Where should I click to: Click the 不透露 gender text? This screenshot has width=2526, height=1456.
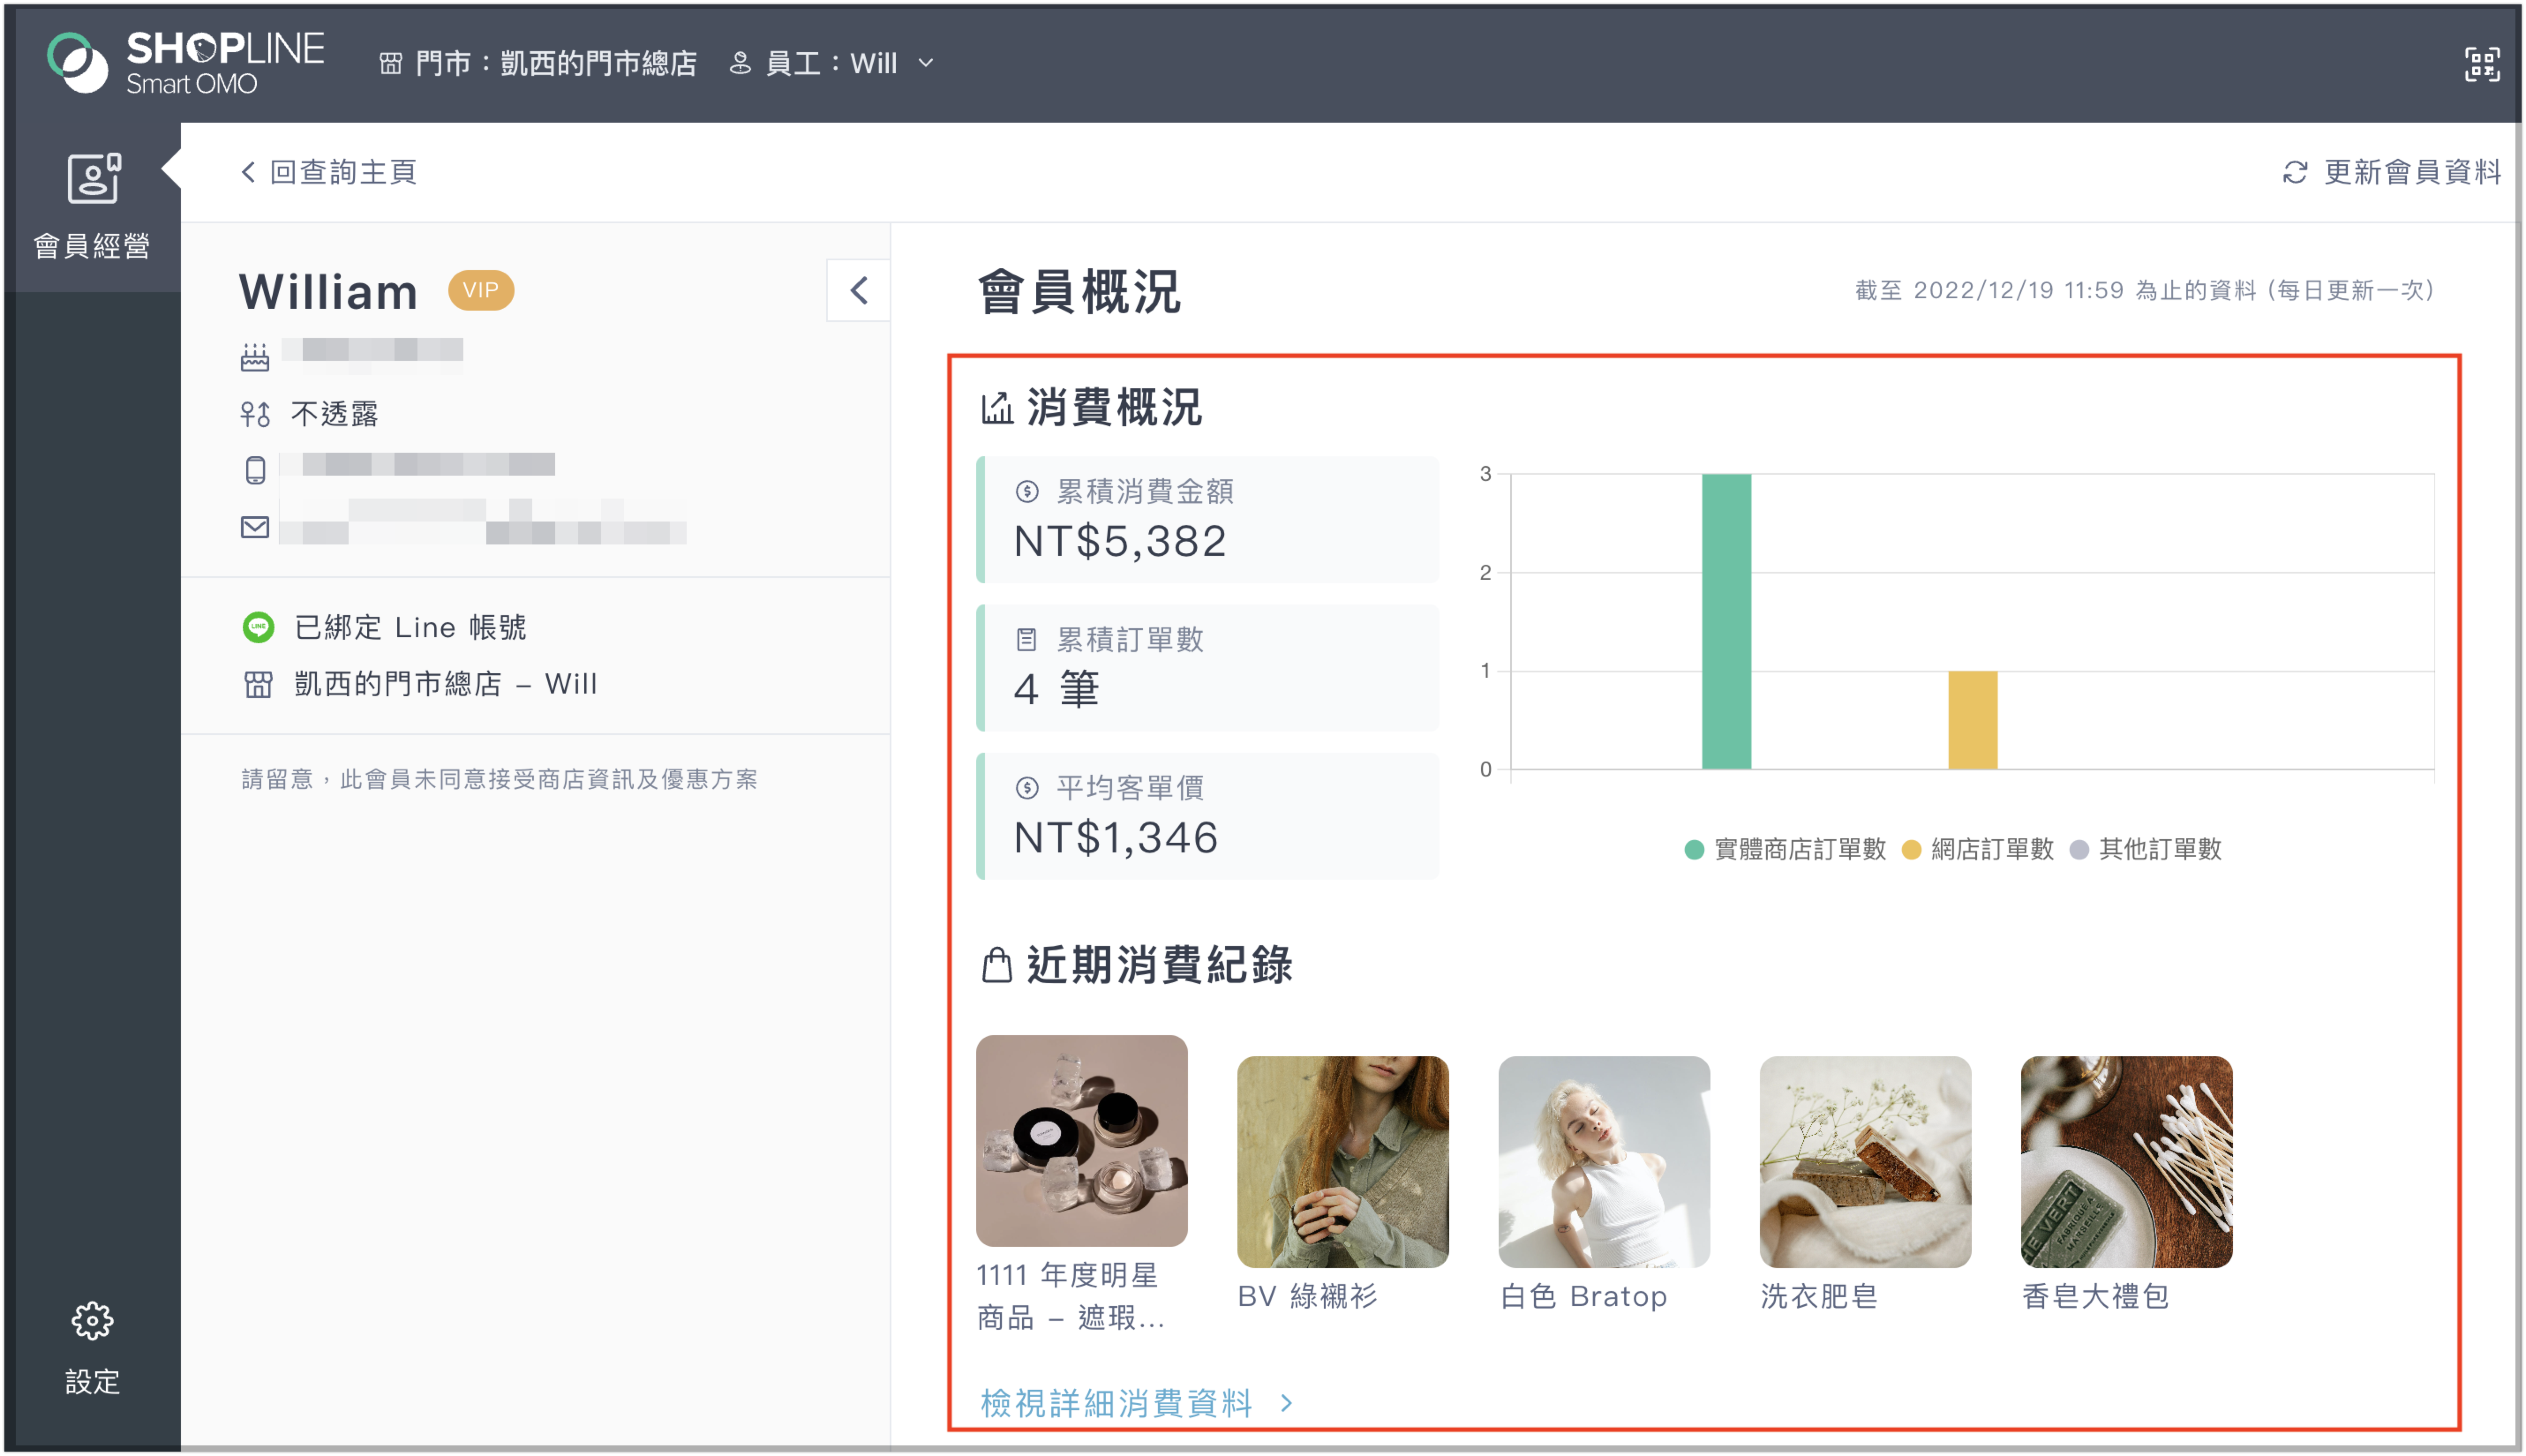(335, 414)
